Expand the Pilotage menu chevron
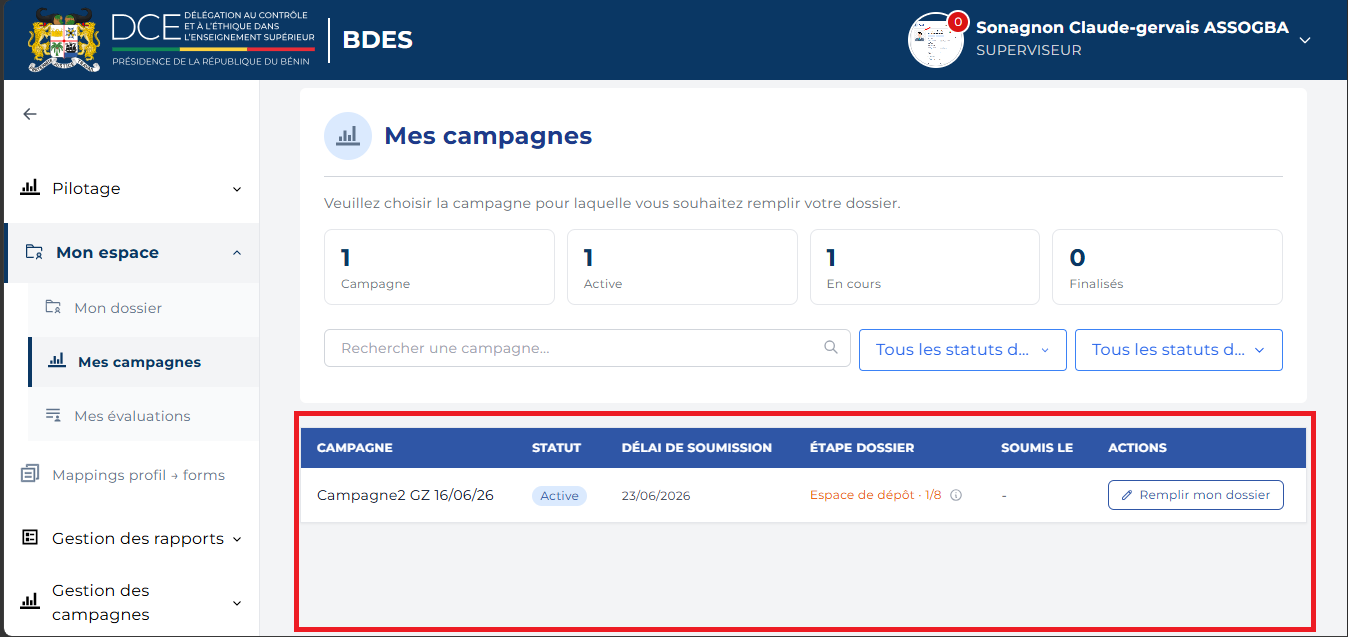The height and width of the screenshot is (637, 1348). (x=237, y=189)
